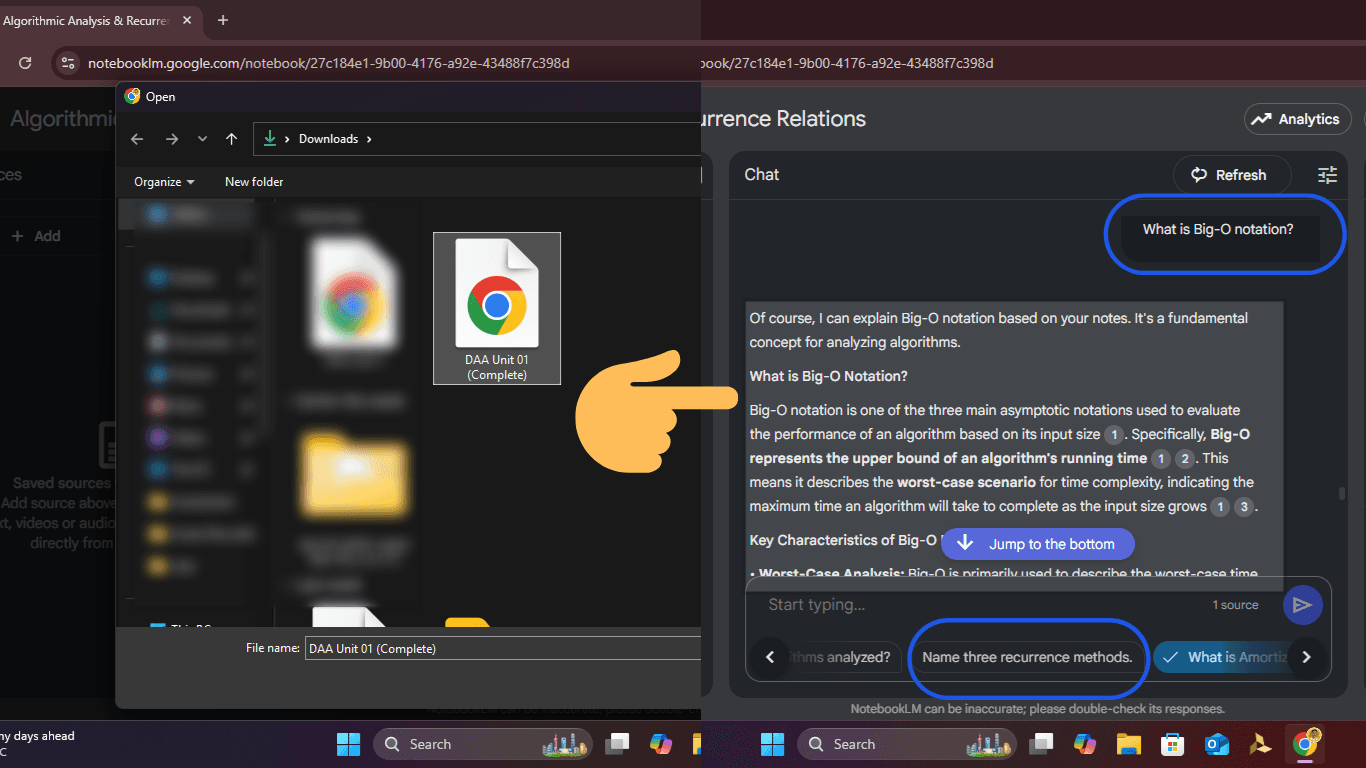This screenshot has width=1366, height=768.
Task: Click the send message arrow icon
Action: tap(1302, 605)
